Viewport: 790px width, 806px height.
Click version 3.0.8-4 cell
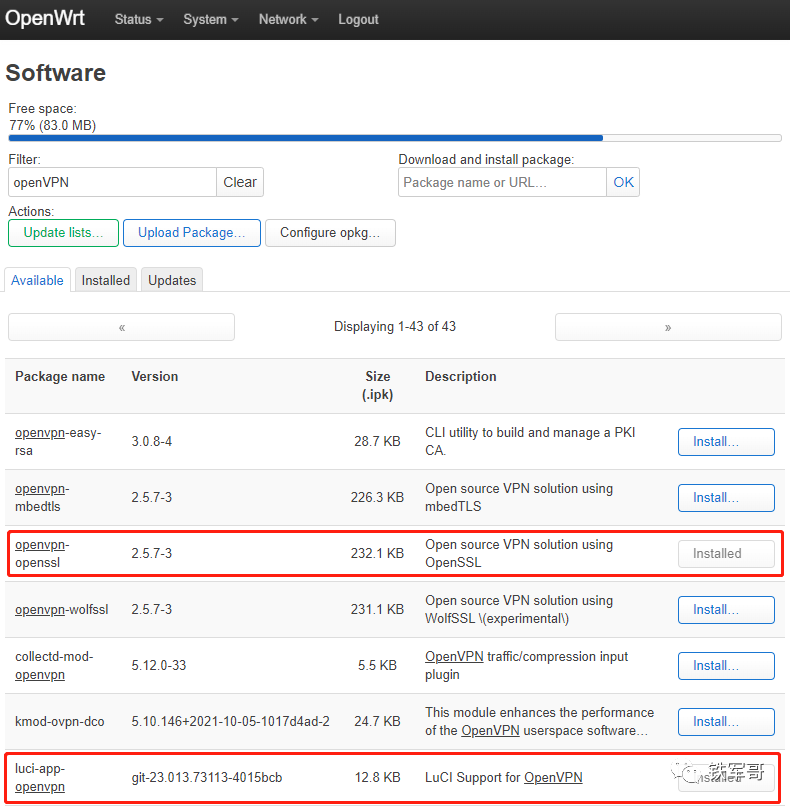tap(152, 442)
